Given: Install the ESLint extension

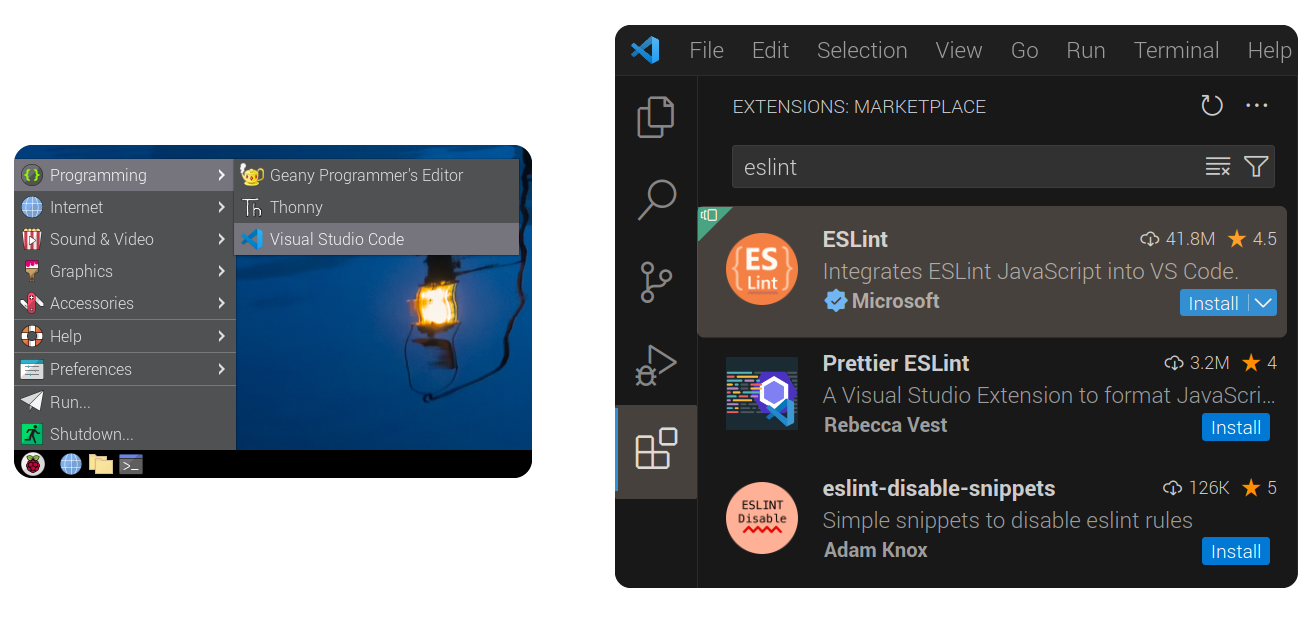Looking at the screenshot, I should pos(1214,303).
